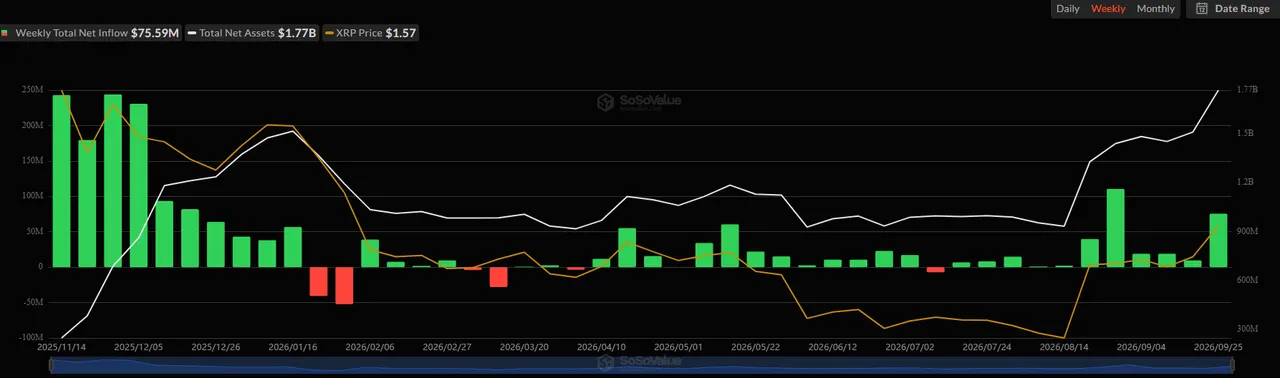Image resolution: width=1280 pixels, height=378 pixels.
Task: Click the x-axis label 2026/05/22
Action: pyautogui.click(x=756, y=347)
